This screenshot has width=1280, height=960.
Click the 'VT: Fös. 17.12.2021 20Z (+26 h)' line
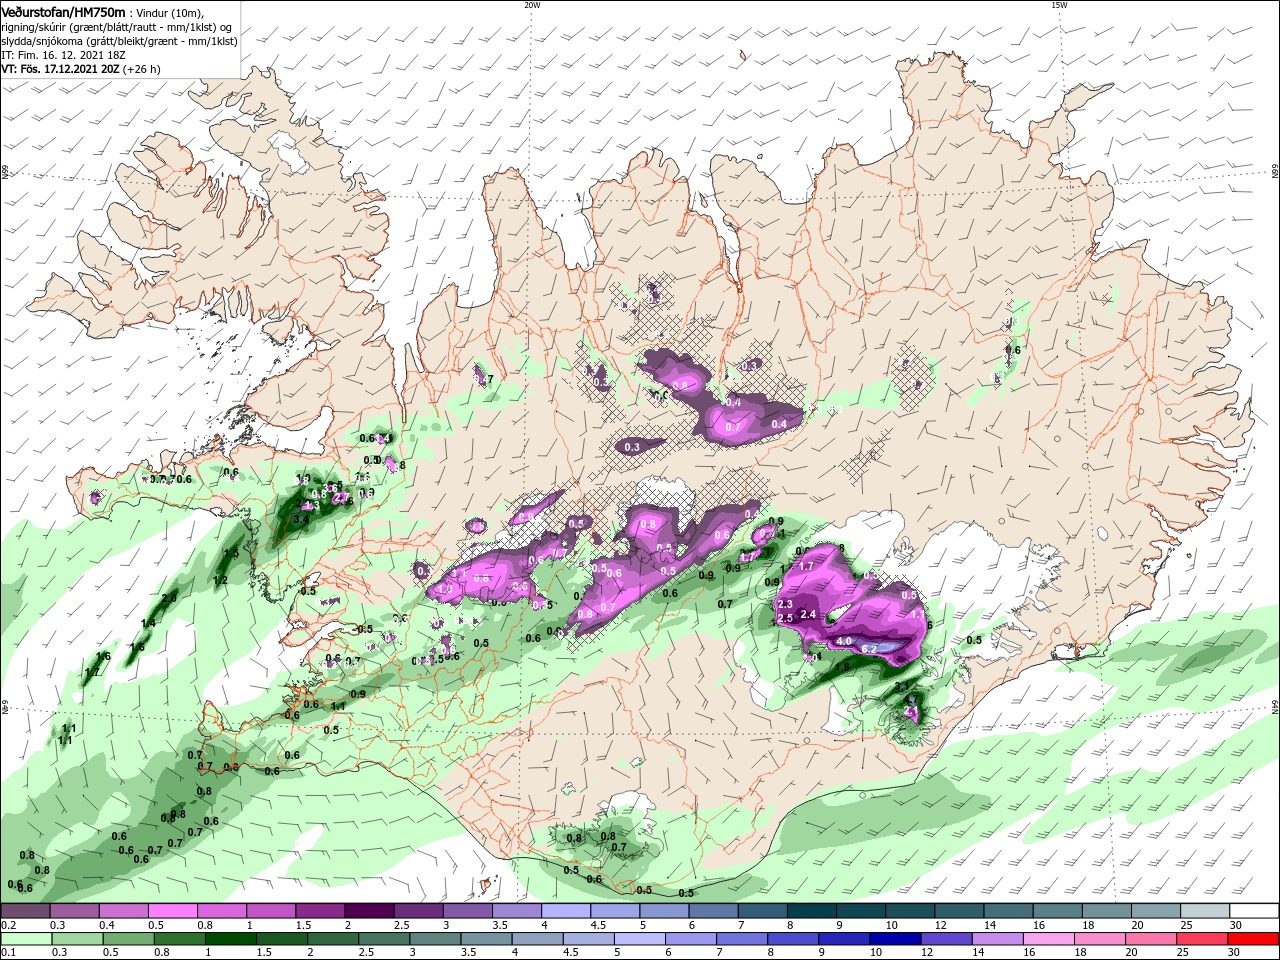point(81,69)
